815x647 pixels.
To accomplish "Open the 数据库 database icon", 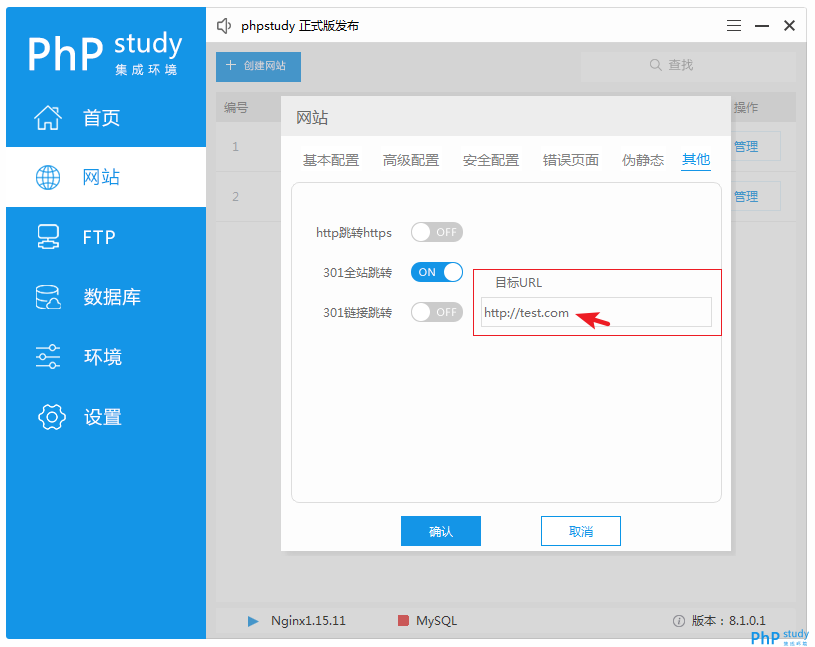I will click(x=48, y=297).
